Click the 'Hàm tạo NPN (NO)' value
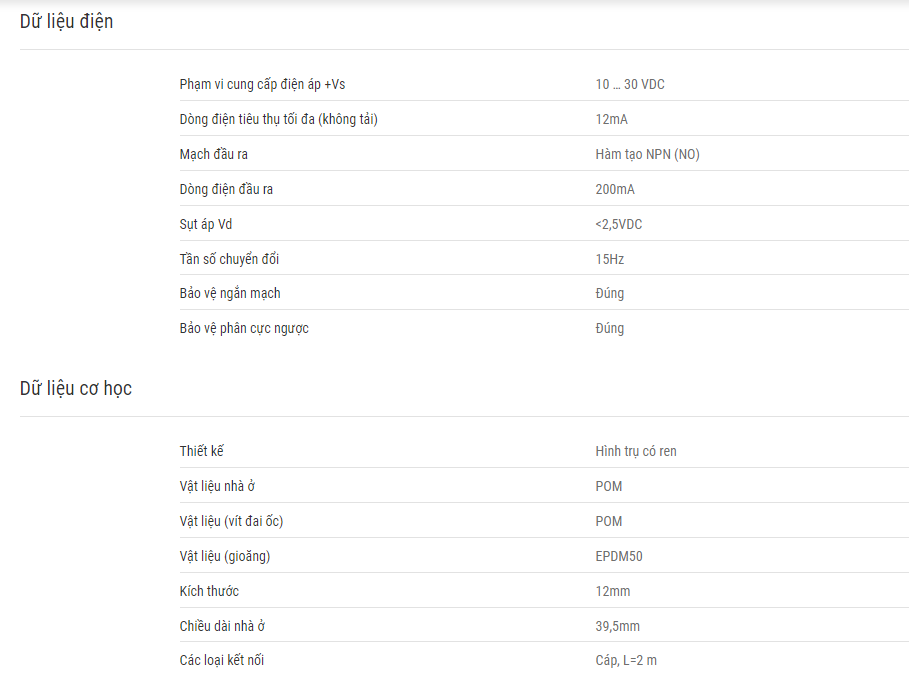909x686 pixels. [647, 155]
